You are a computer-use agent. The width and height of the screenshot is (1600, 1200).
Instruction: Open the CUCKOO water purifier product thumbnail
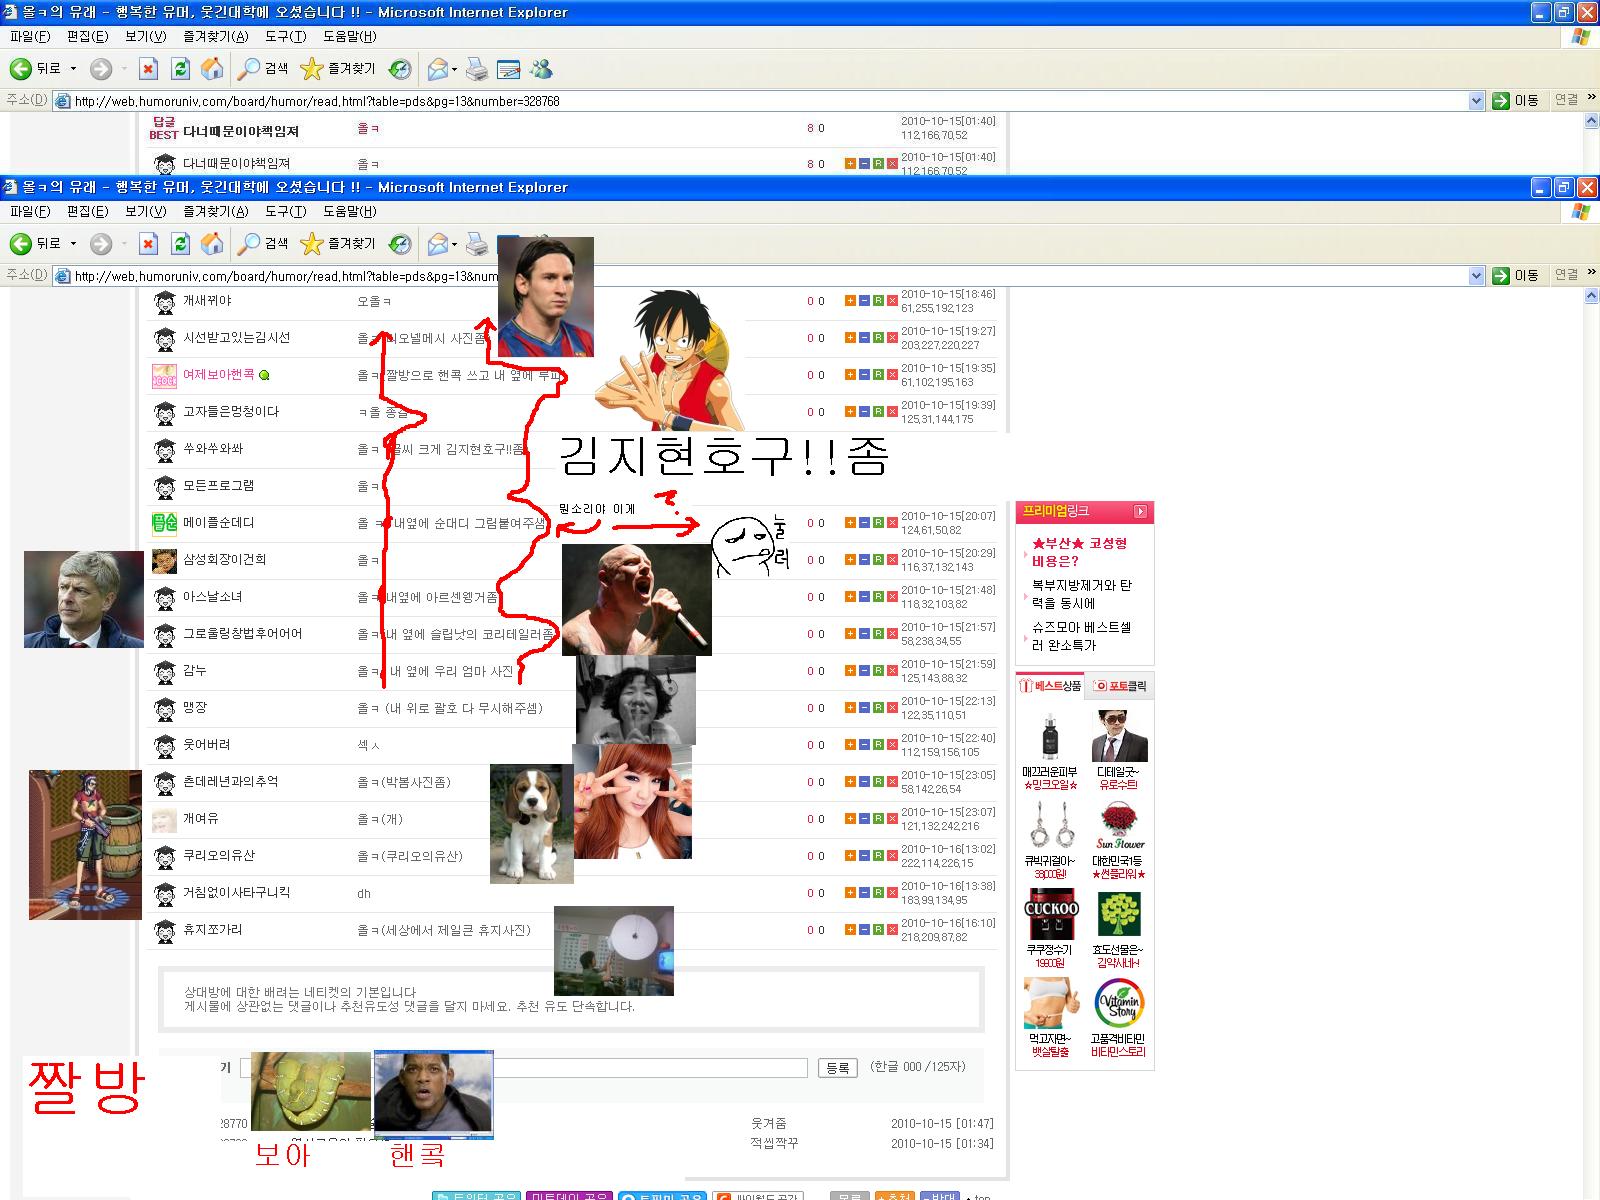coord(1051,914)
